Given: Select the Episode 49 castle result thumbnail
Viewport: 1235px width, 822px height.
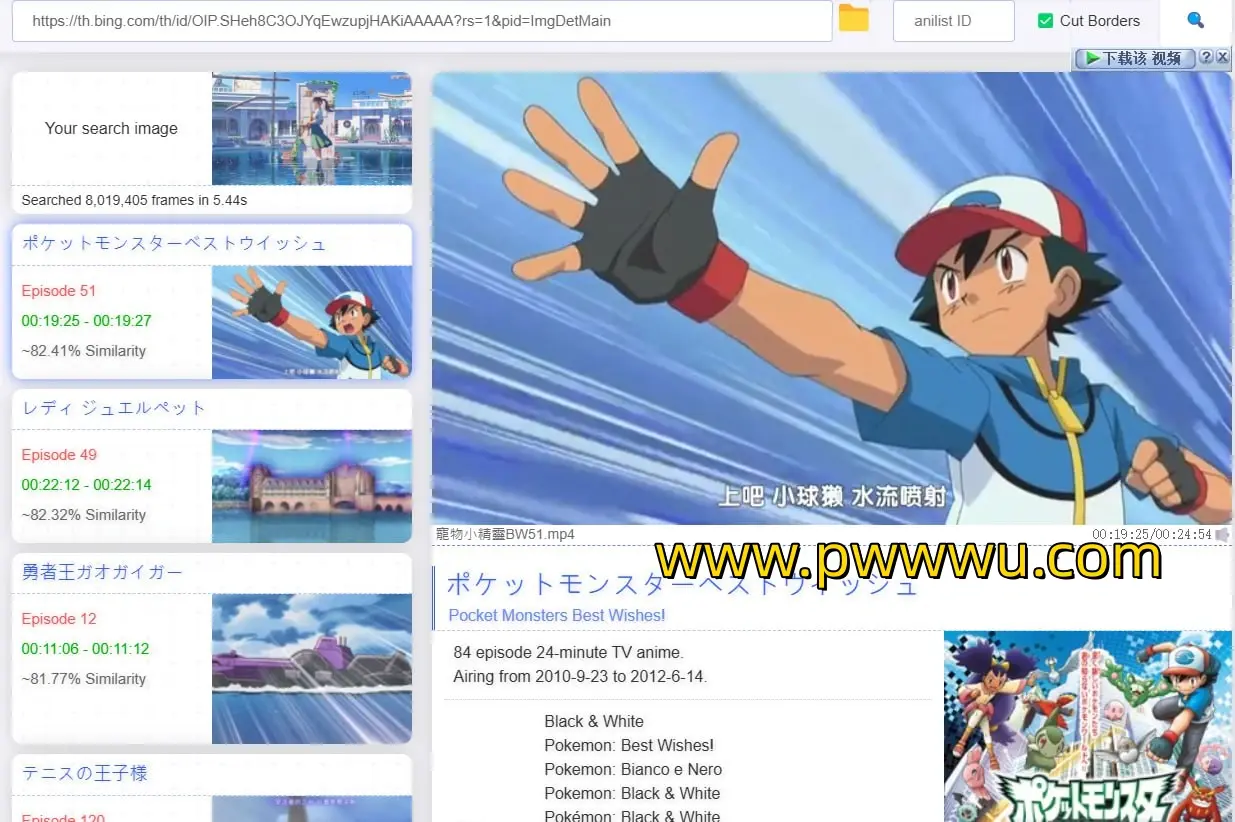Looking at the screenshot, I should click(x=311, y=486).
